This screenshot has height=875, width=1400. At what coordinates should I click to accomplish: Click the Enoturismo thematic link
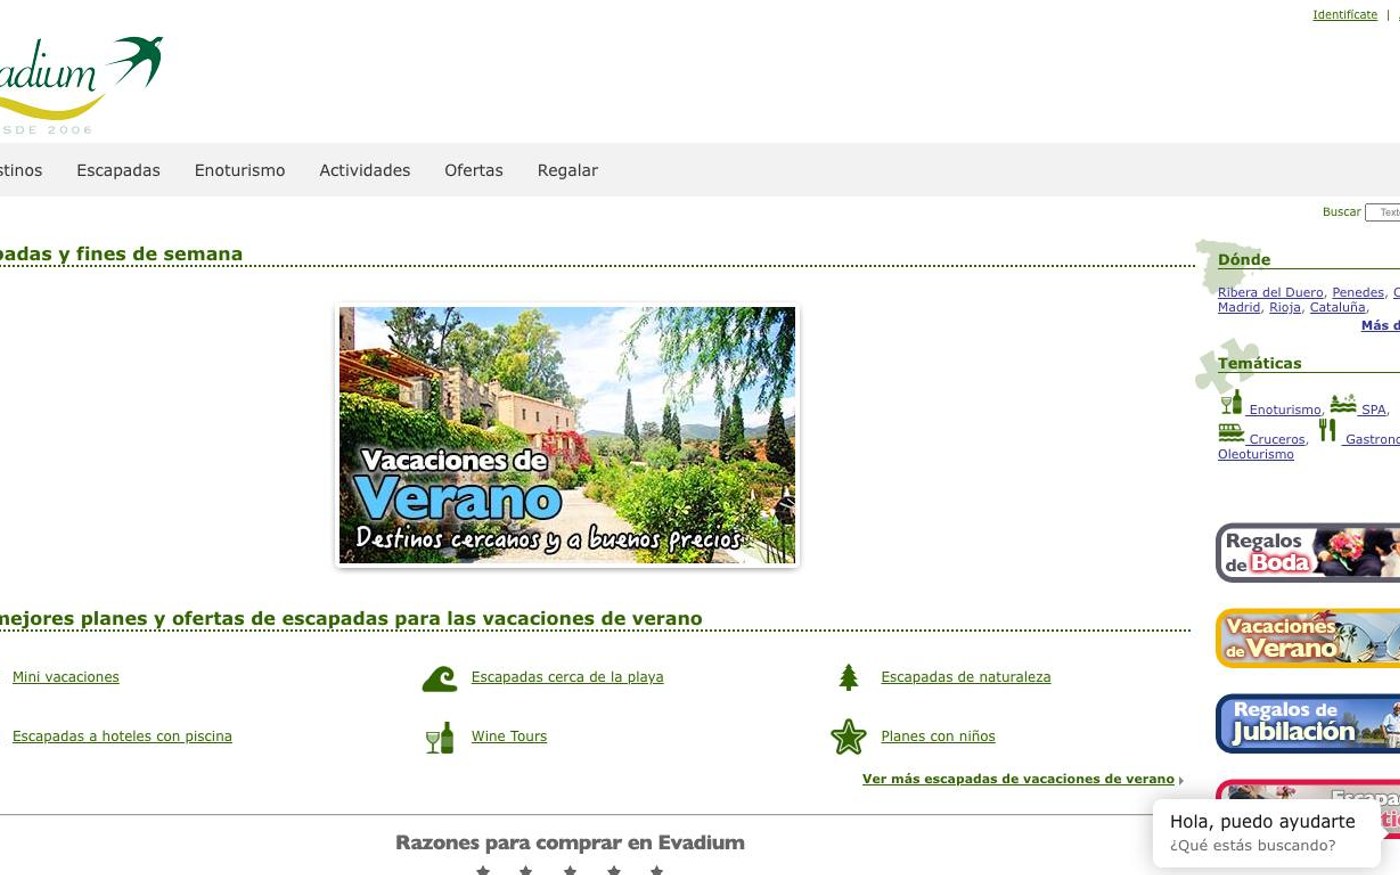coord(1285,410)
